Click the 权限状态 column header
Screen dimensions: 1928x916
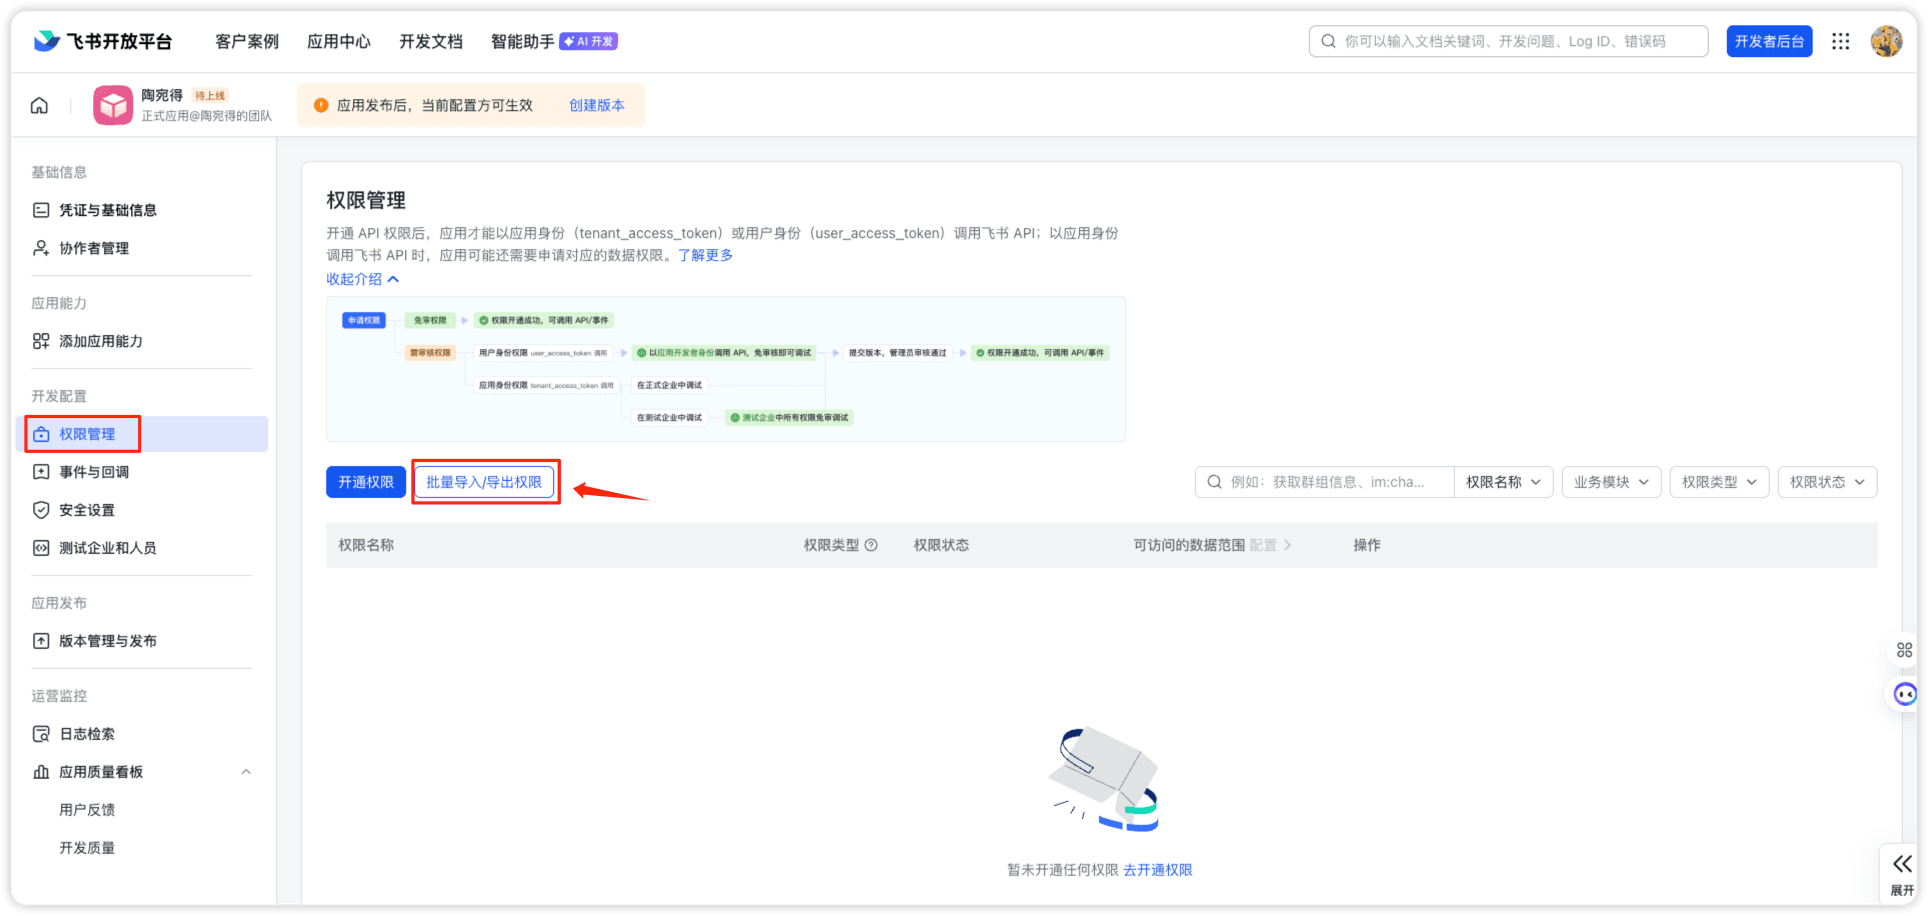point(941,545)
